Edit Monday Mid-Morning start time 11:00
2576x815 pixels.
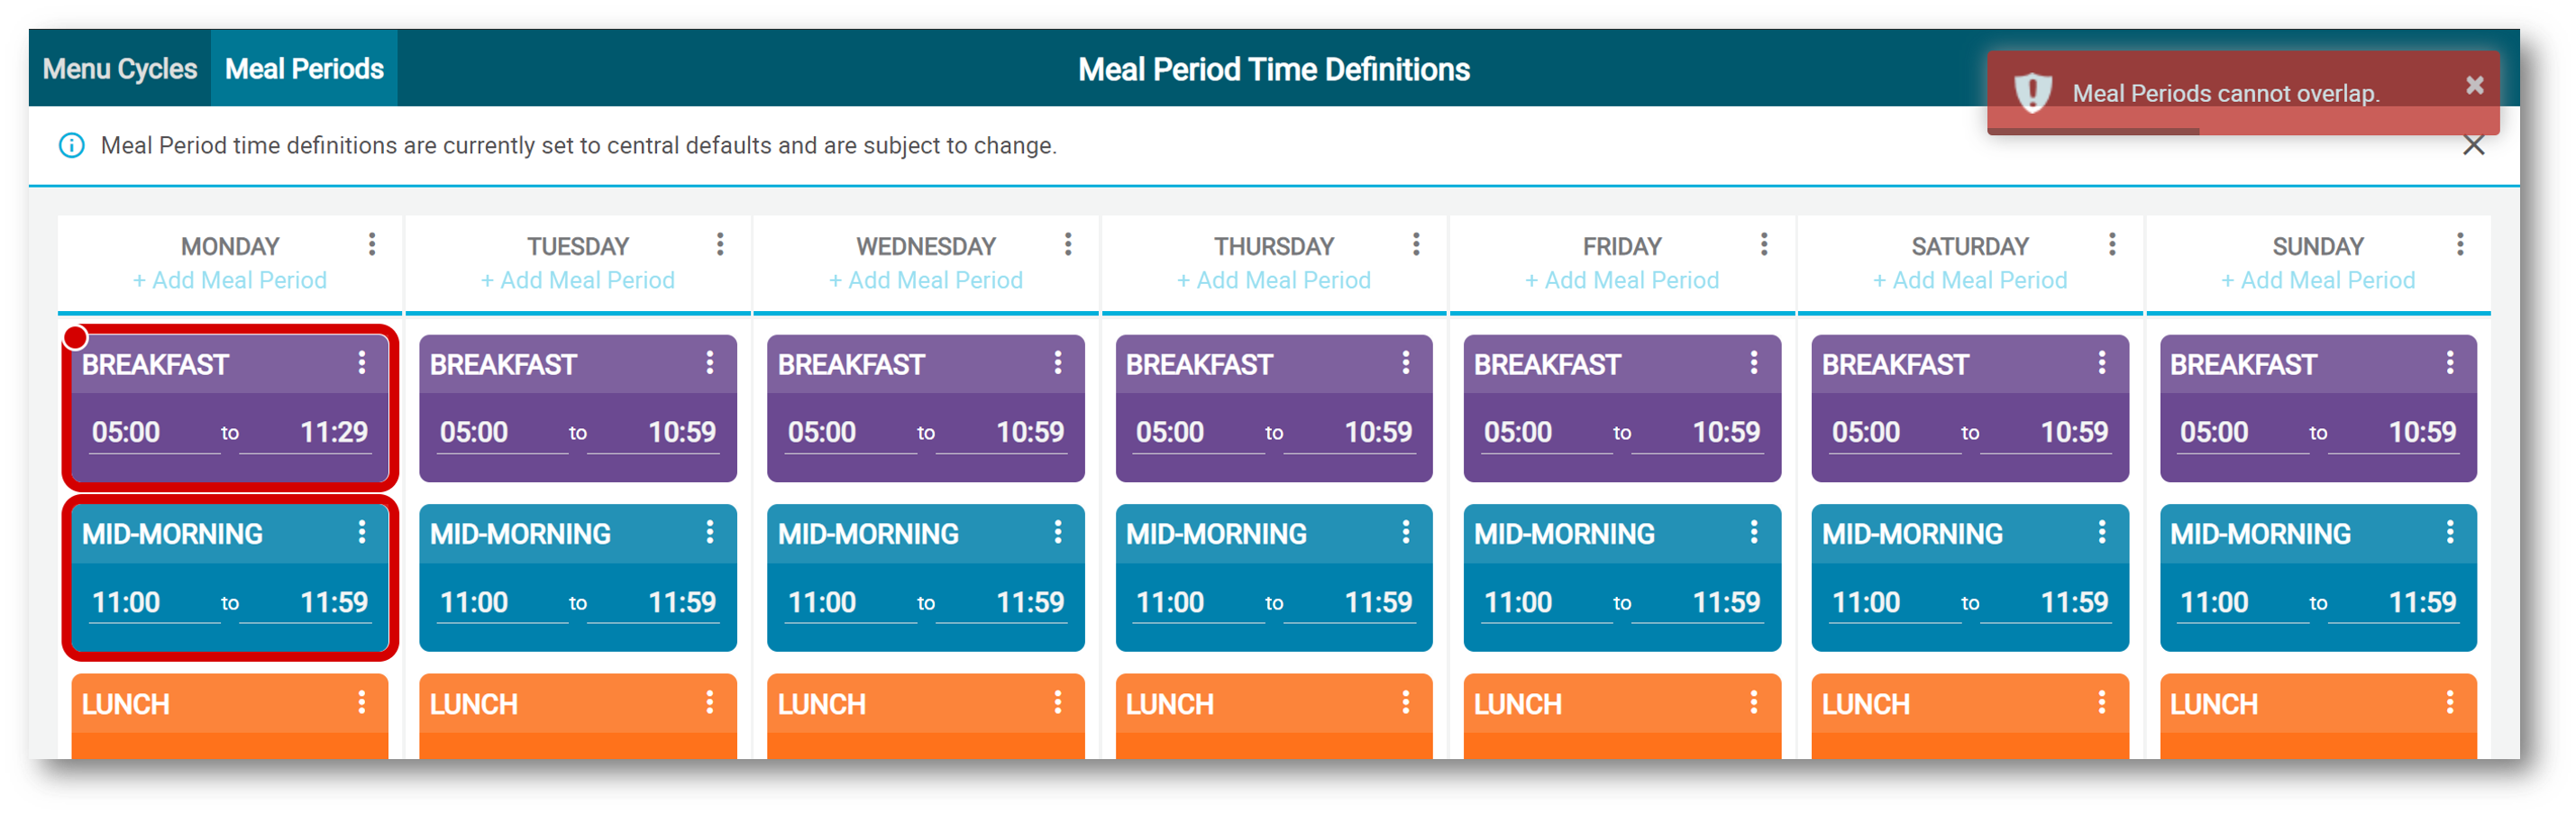pyautogui.click(x=154, y=603)
